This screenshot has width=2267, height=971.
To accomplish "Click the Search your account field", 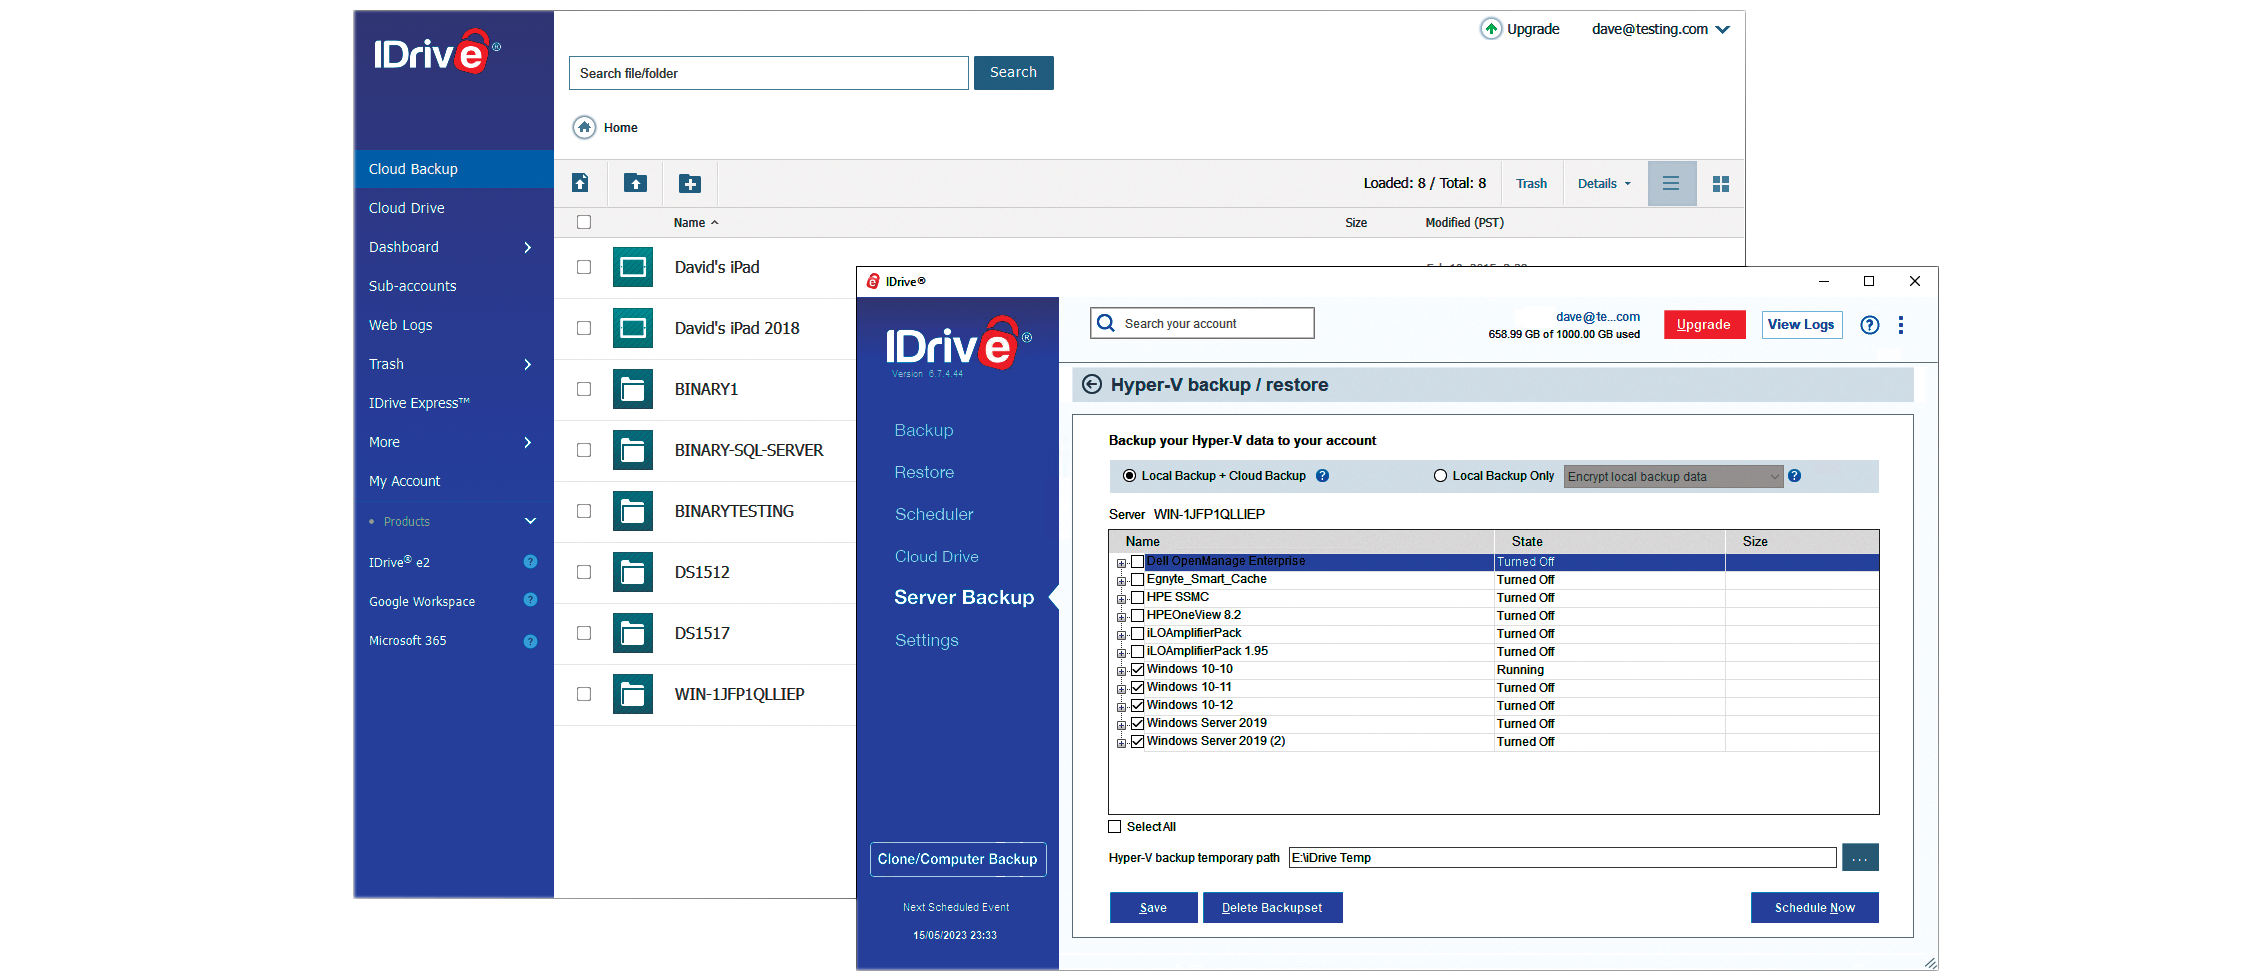I will click(1202, 323).
